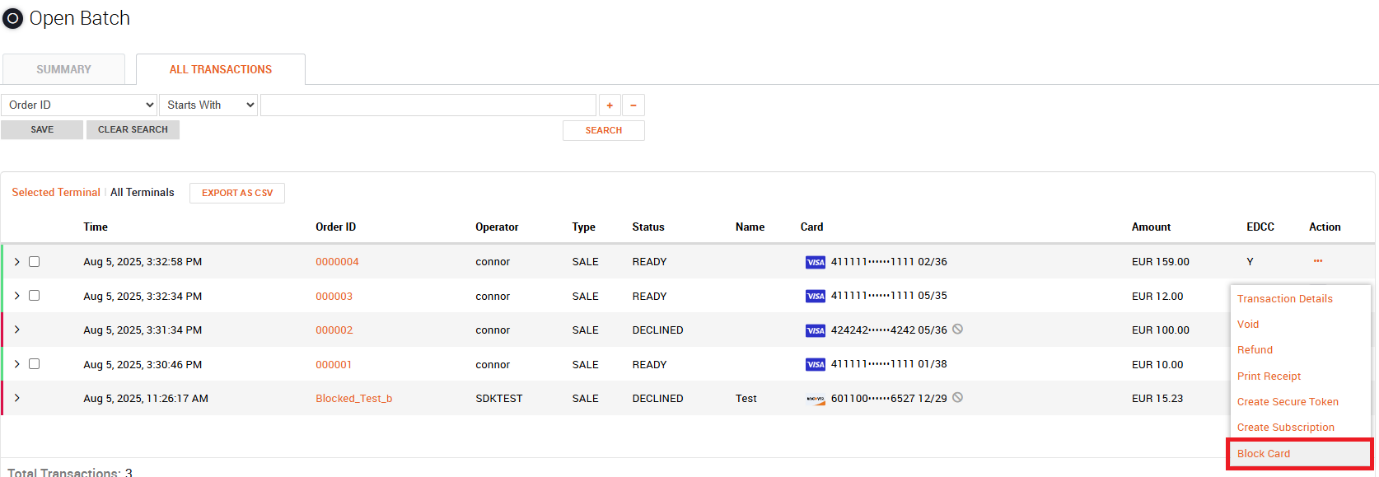Screen dimensions: 1379x477
Task: Click the Visa icon in the 000001 row
Action: 815,364
